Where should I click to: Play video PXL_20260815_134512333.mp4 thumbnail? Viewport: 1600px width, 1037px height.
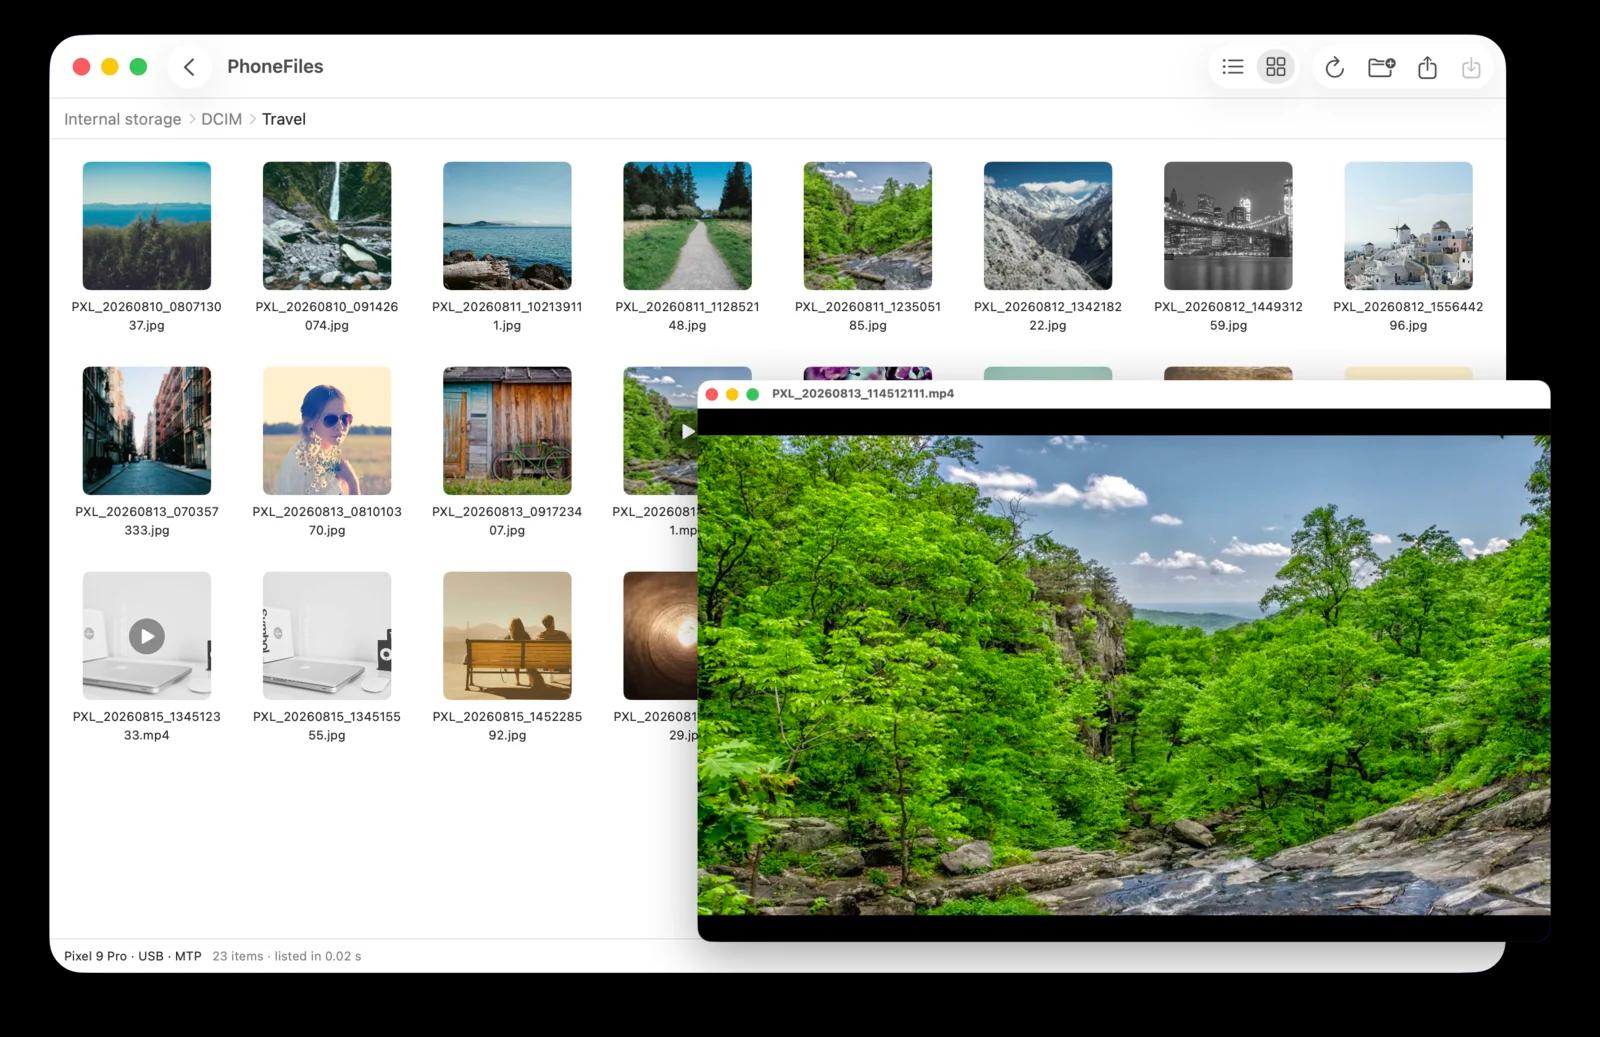click(x=147, y=636)
